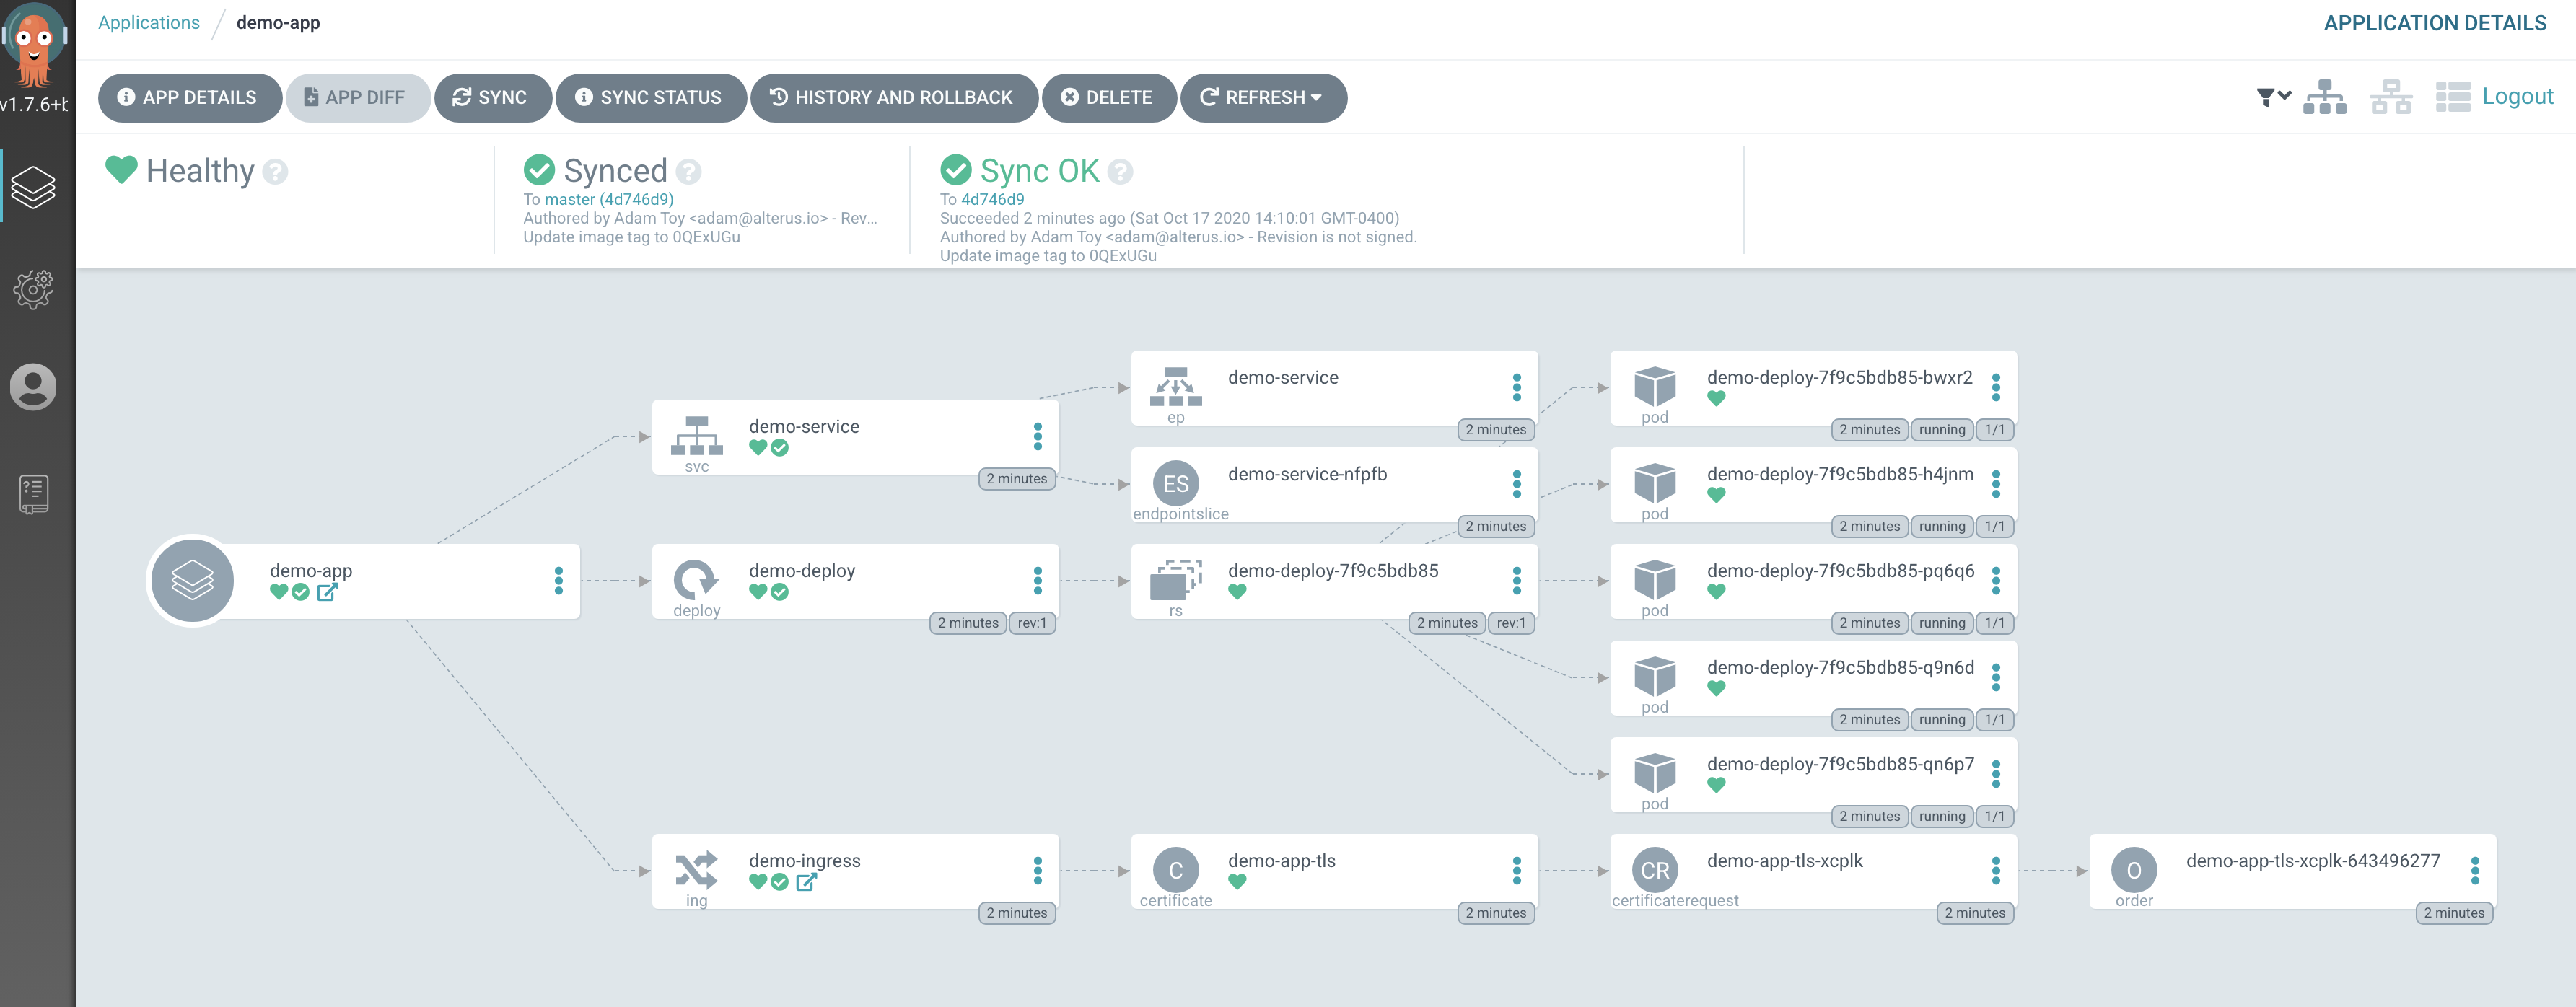This screenshot has height=1007, width=2576.
Task: Open kebab menu on demo-service-nfpfb node
Action: (x=1516, y=484)
